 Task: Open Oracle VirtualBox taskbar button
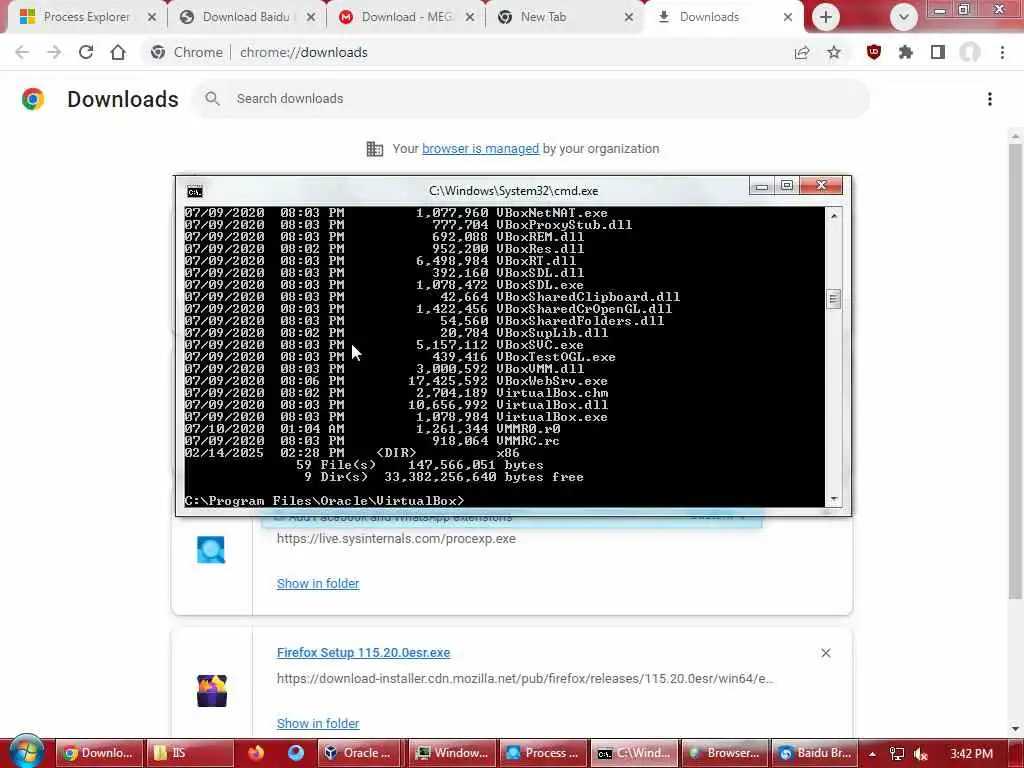point(361,753)
